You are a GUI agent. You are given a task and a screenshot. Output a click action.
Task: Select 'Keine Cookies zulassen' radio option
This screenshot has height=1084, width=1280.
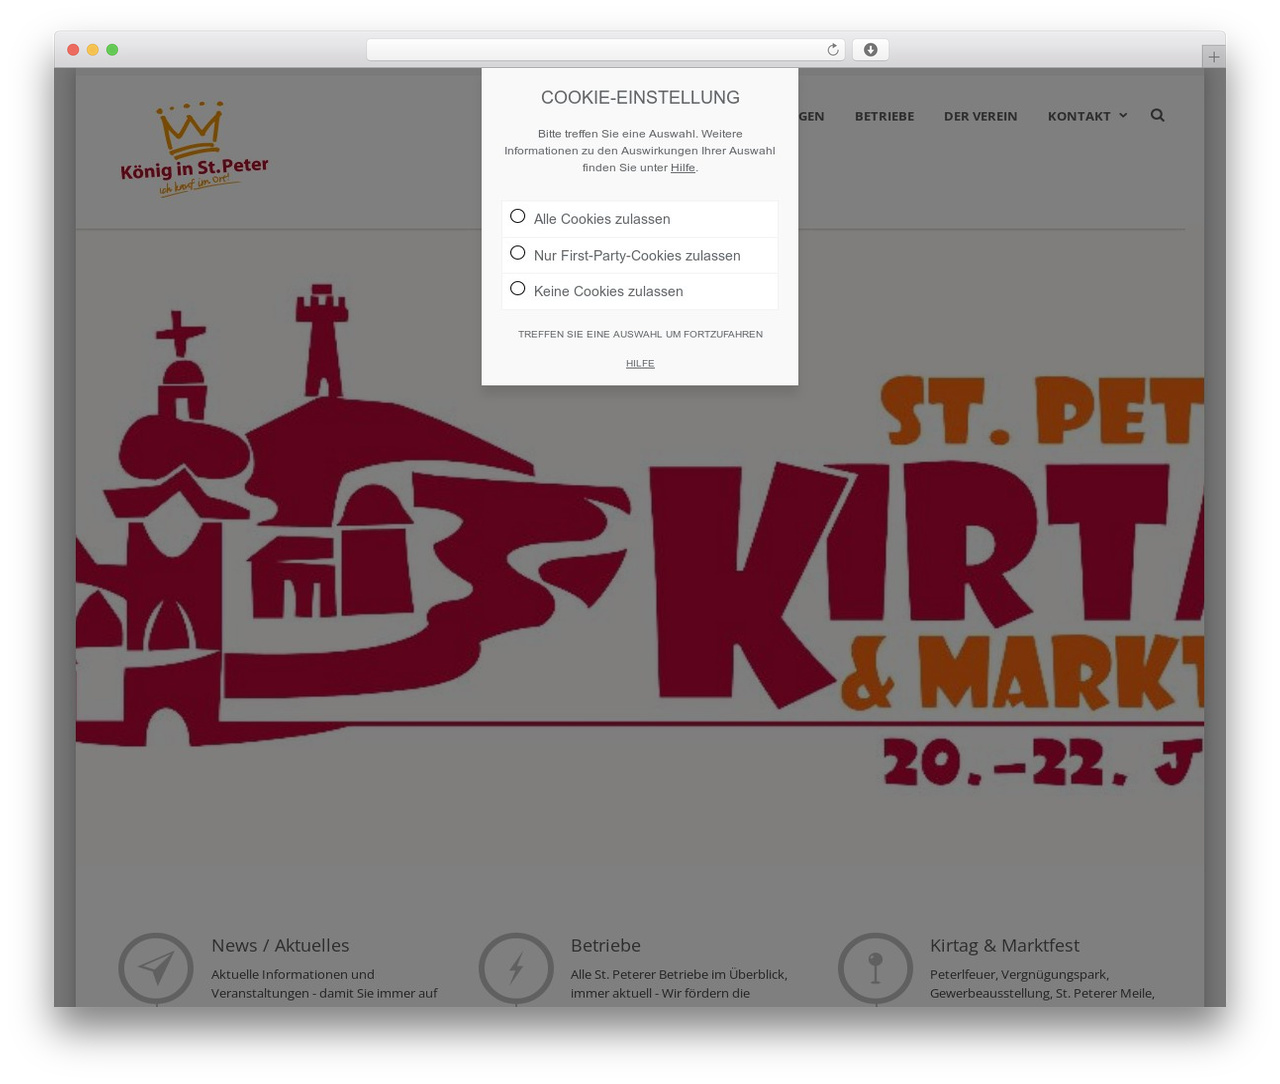[517, 289]
